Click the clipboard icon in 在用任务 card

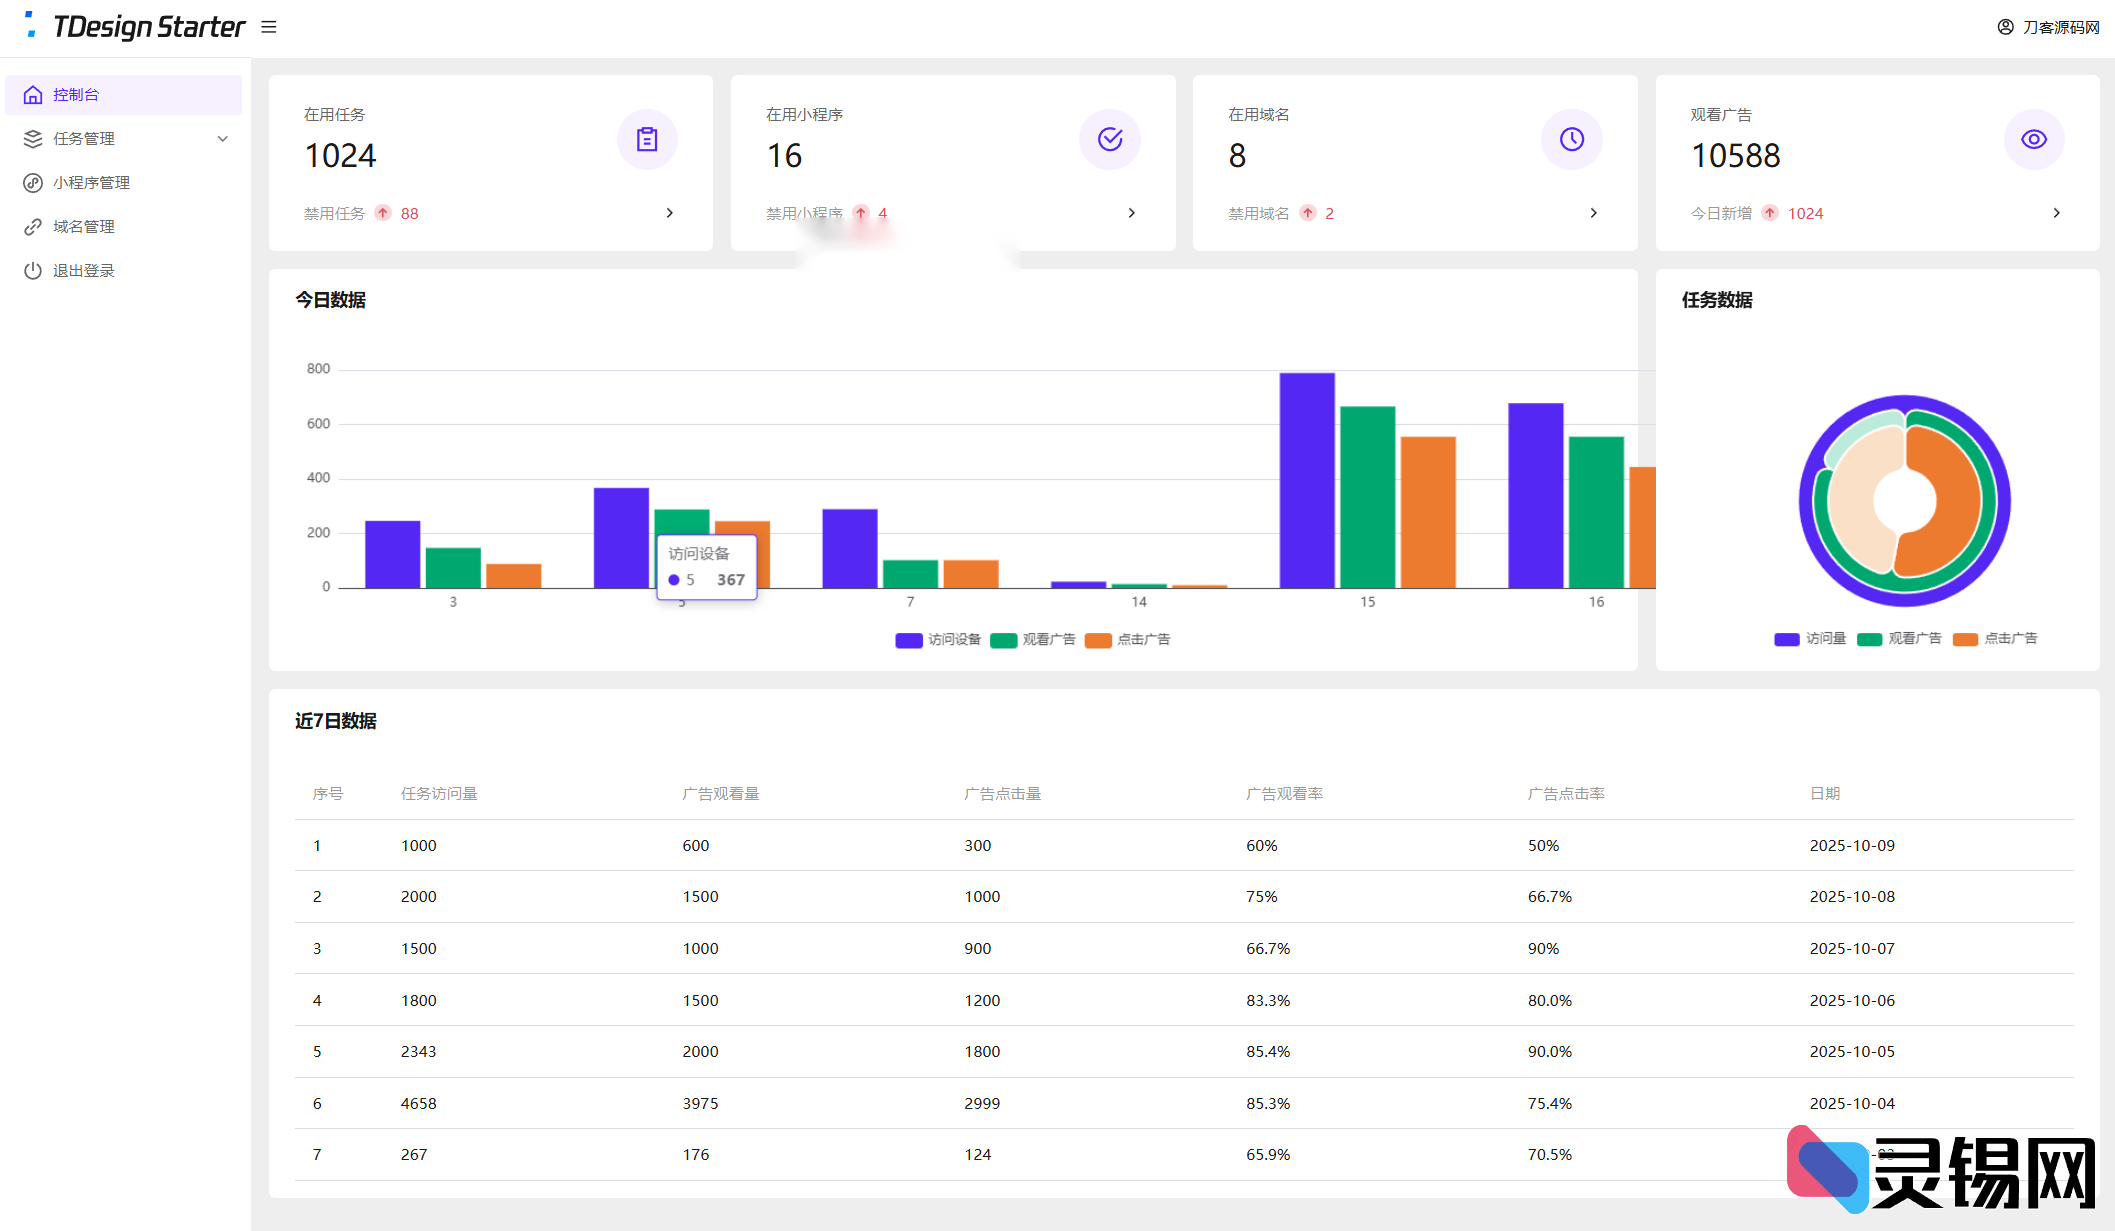(647, 139)
